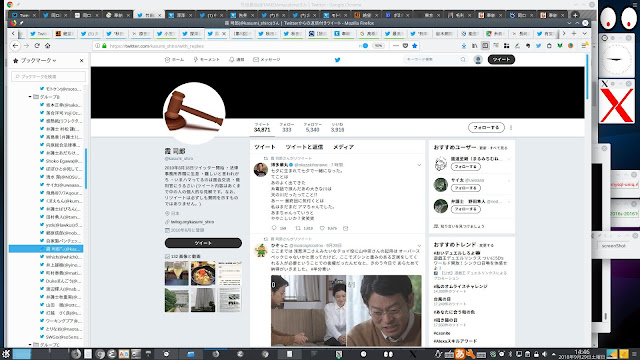Open the profile website link under bio

pyautogui.click(x=192, y=222)
